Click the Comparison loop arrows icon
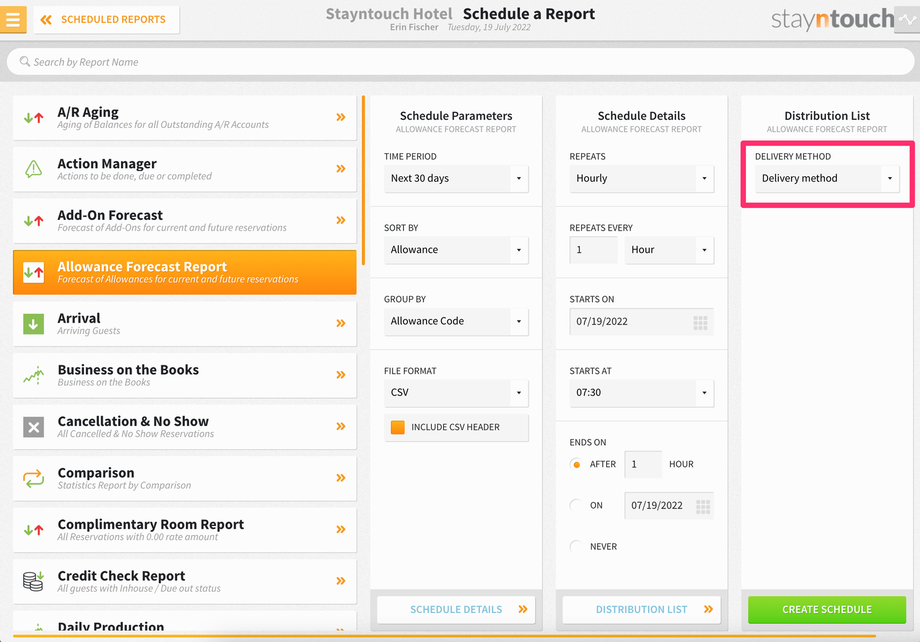 coord(33,478)
